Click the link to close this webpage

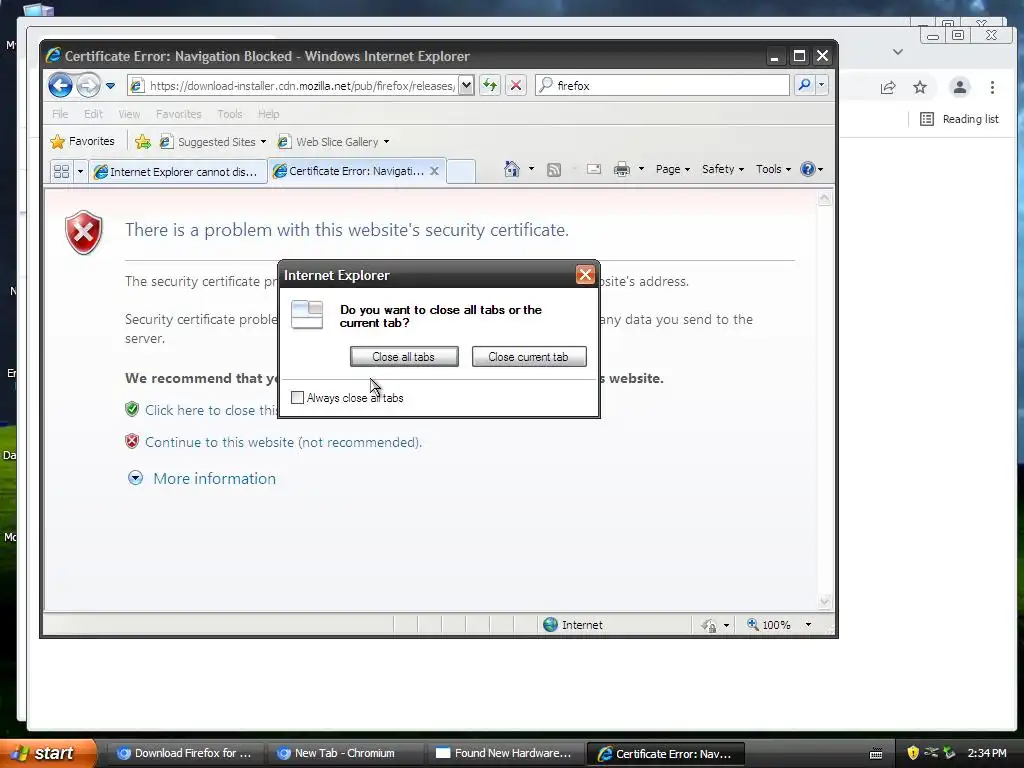click(210, 410)
